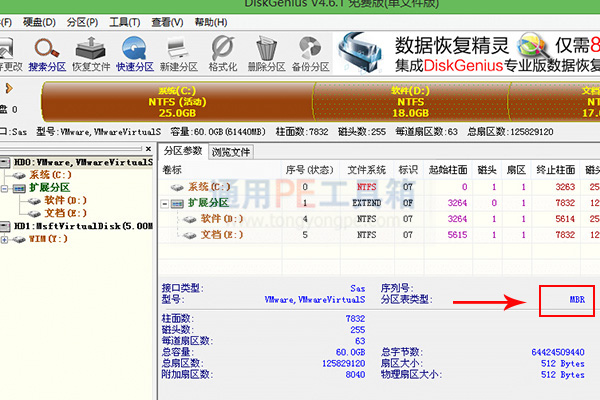This screenshot has height=400, width=600.
Task: Click the 格式化 format icon
Action: pos(223,54)
